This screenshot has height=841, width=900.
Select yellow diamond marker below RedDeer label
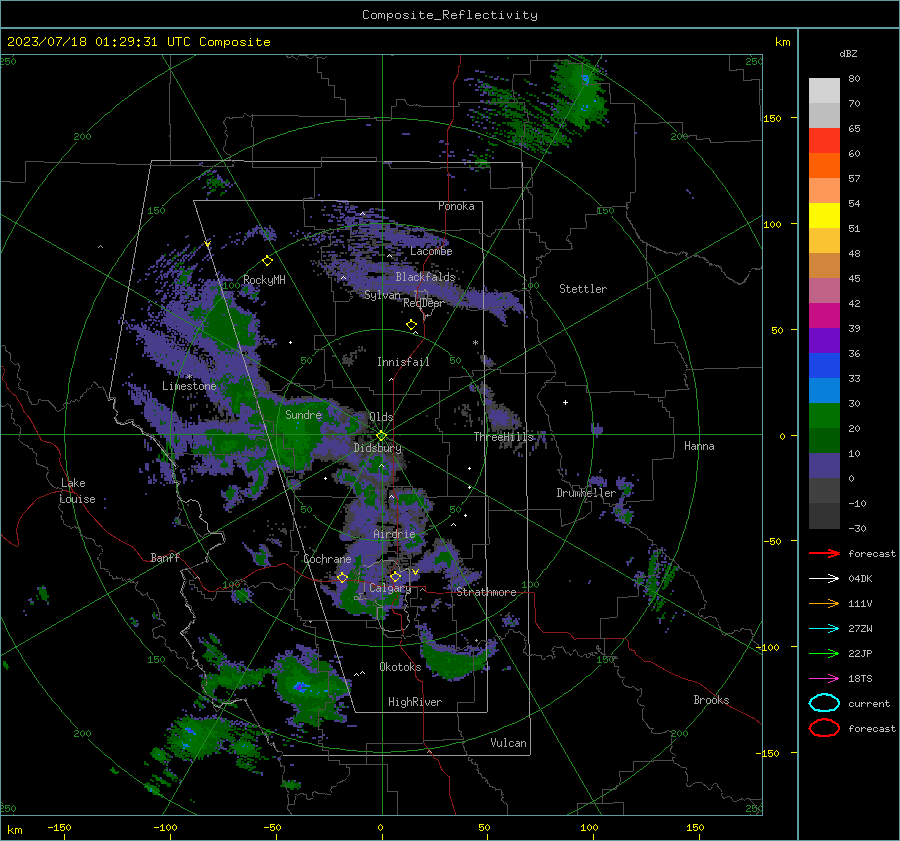click(411, 325)
